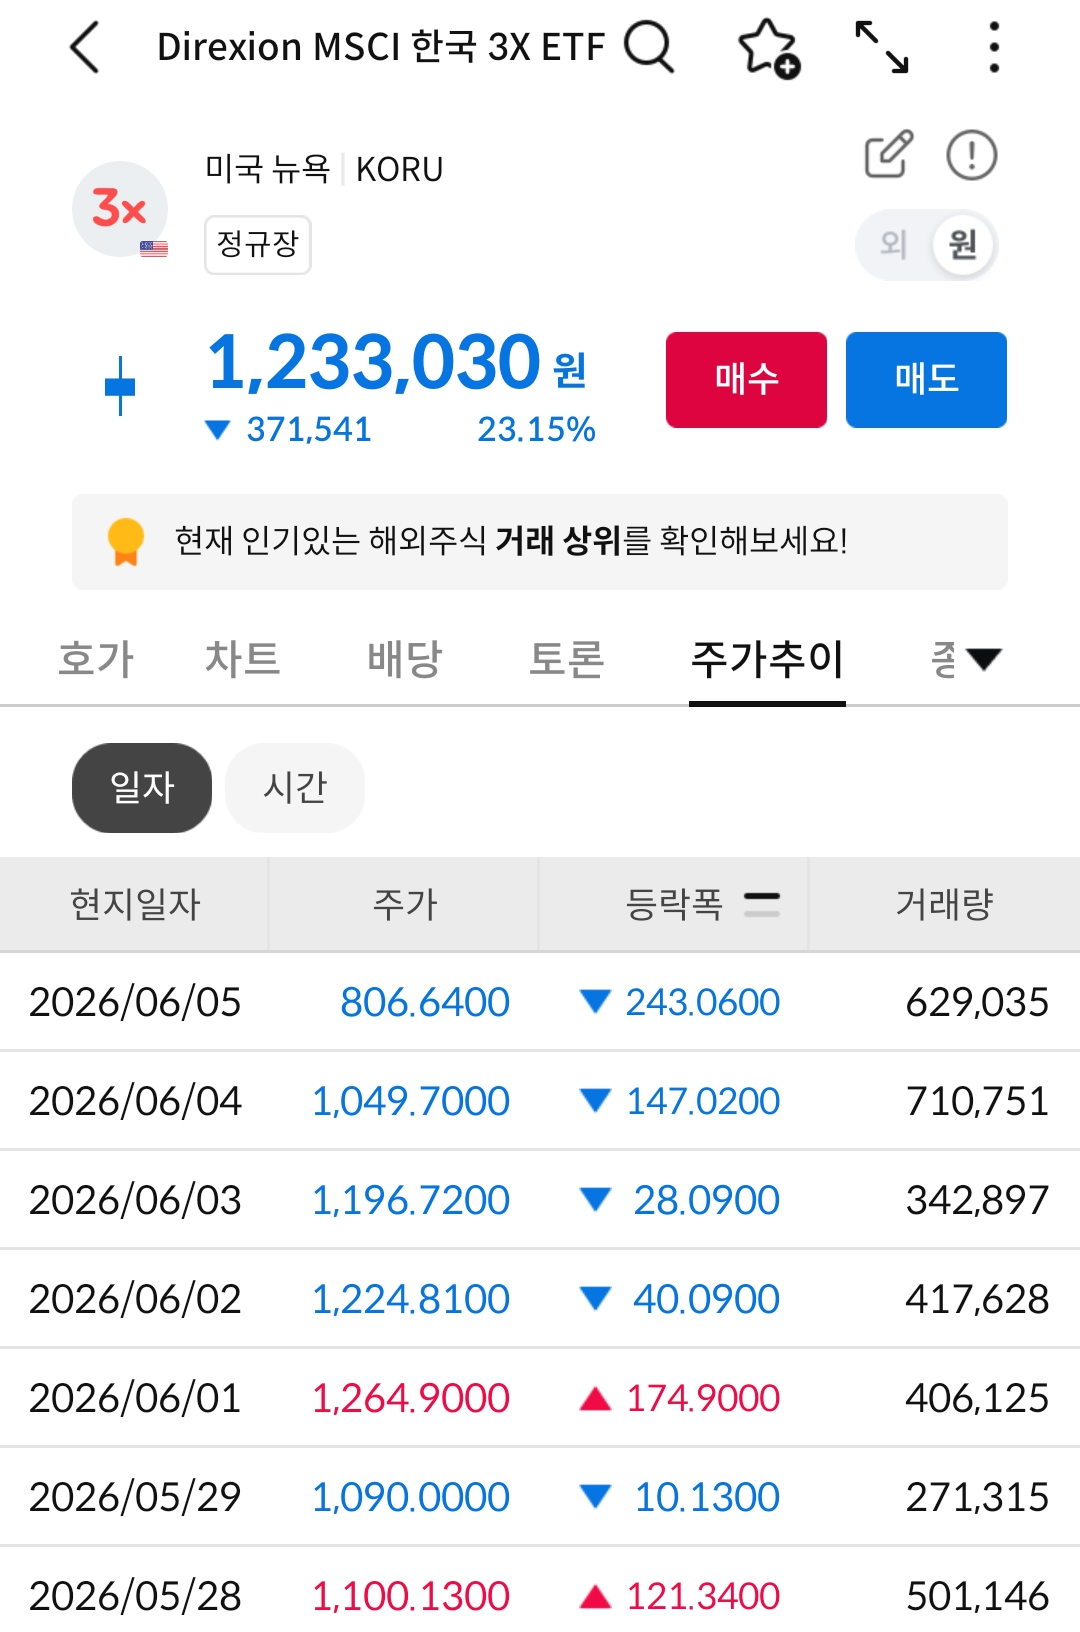
Task: Open stock search magnifier icon
Action: 649,47
